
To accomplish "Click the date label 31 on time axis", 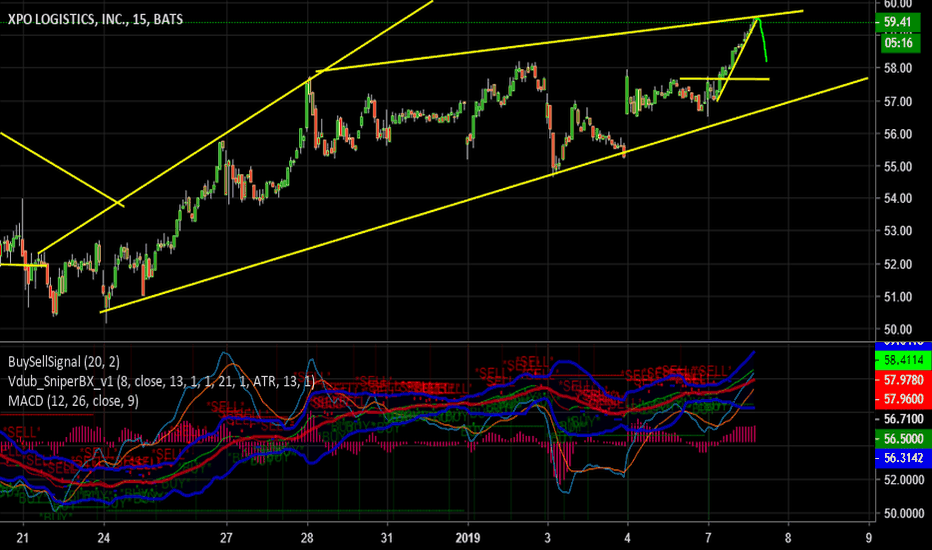I will click(387, 538).
